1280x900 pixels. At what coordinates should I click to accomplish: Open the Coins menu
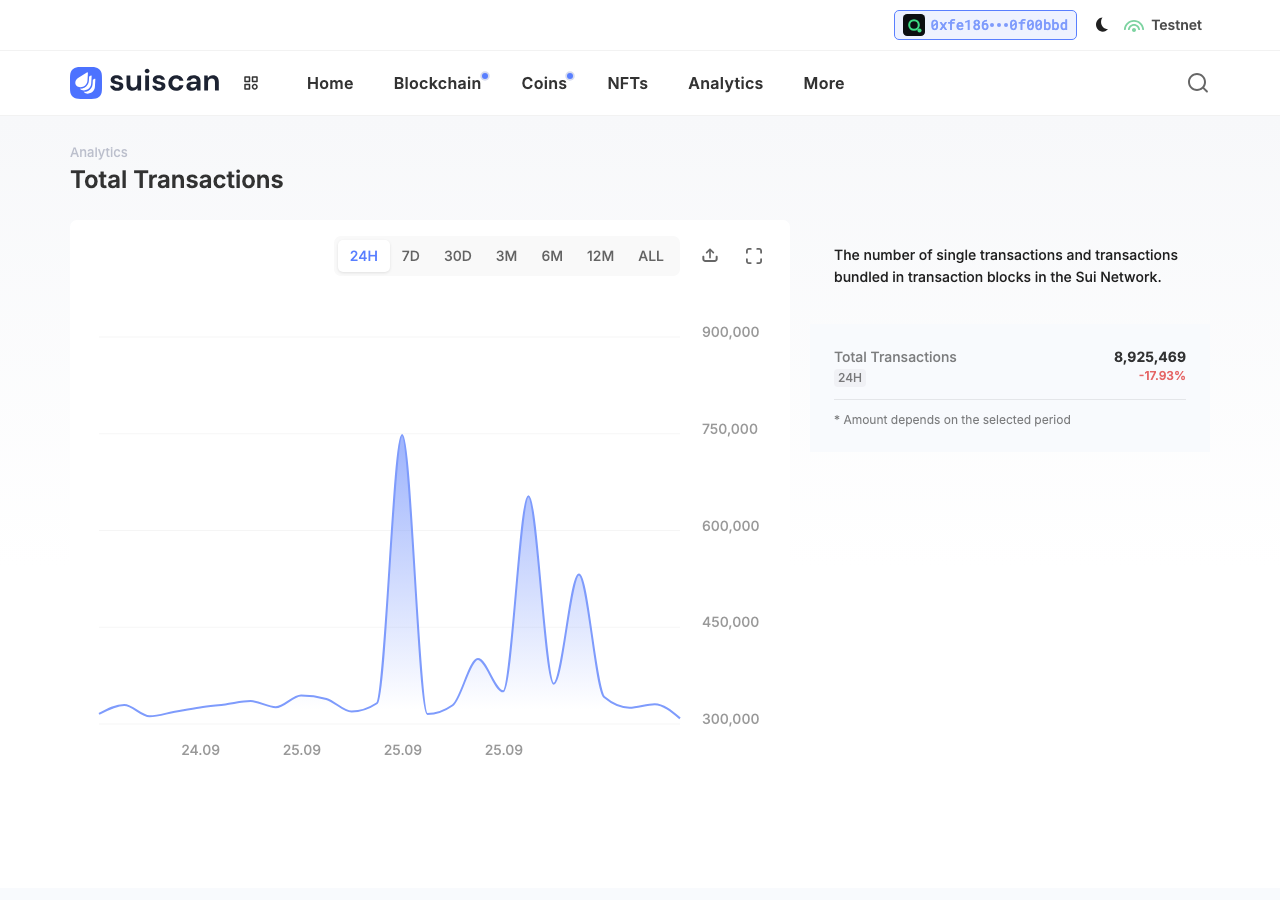(544, 83)
